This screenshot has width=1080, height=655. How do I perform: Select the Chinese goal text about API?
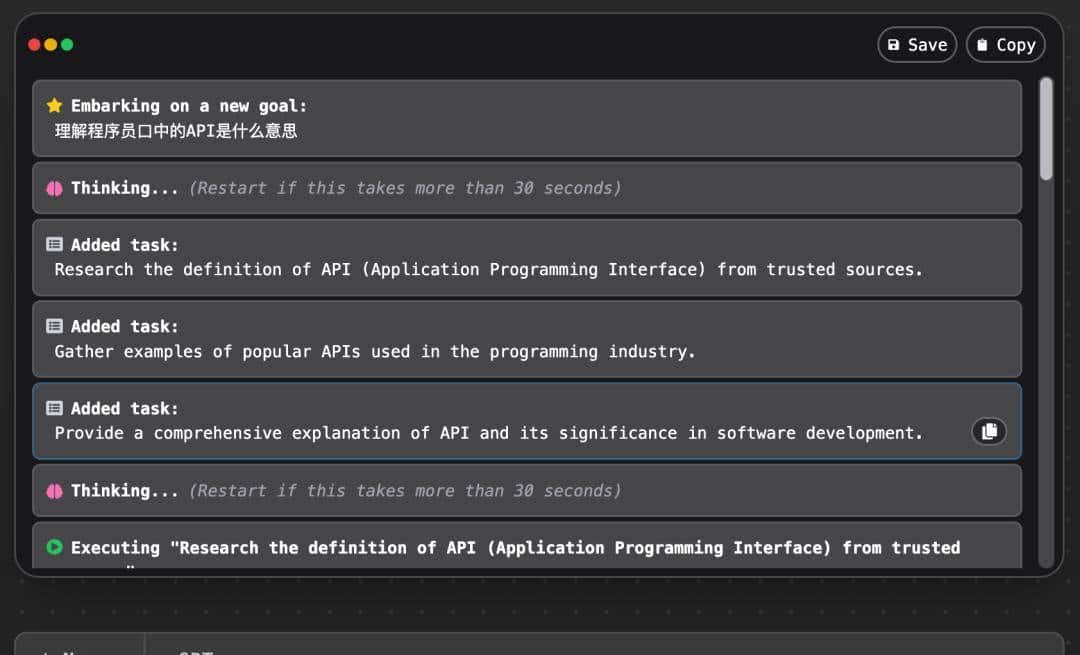(176, 131)
